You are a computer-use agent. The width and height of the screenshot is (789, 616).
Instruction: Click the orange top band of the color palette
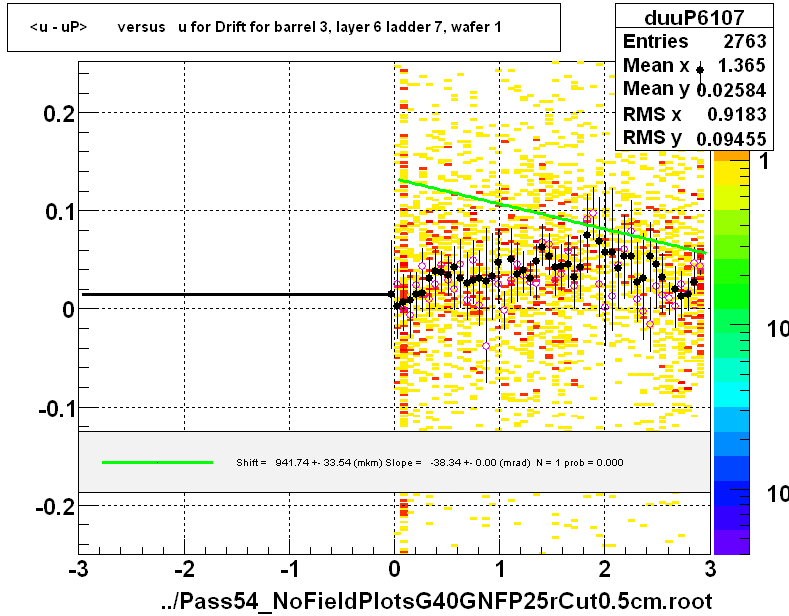[732, 156]
